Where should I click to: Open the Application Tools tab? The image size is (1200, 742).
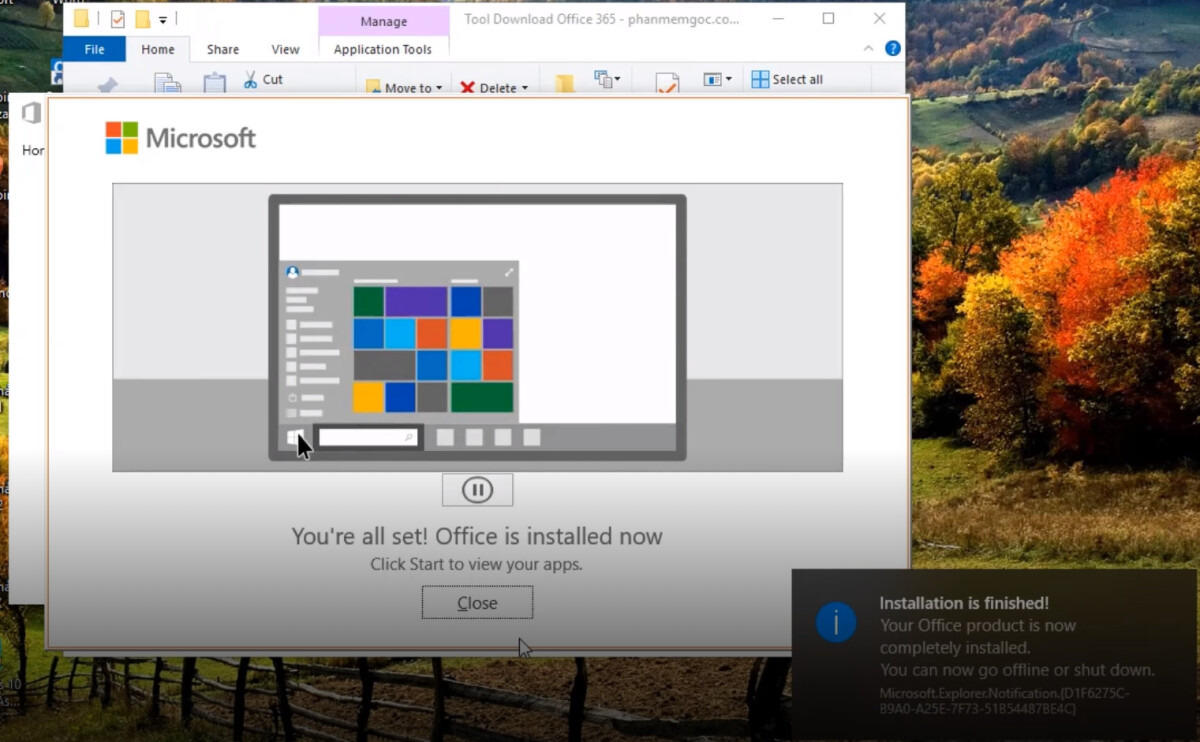coord(383,49)
